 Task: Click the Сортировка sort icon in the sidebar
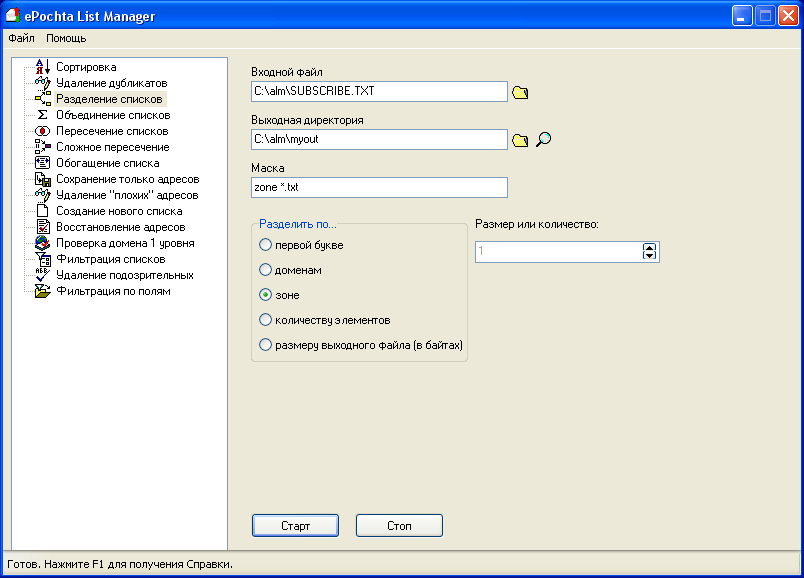pyautogui.click(x=42, y=67)
